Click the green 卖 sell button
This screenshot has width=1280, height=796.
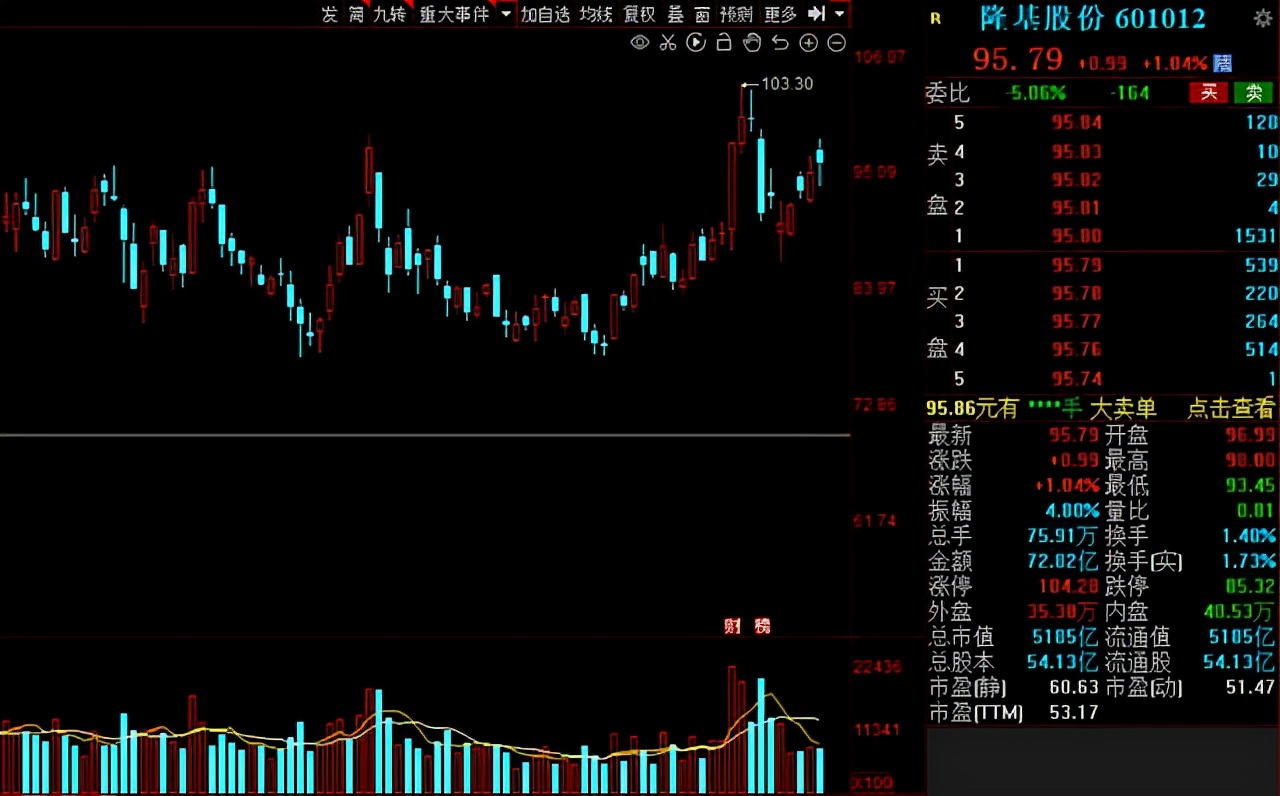[1253, 93]
